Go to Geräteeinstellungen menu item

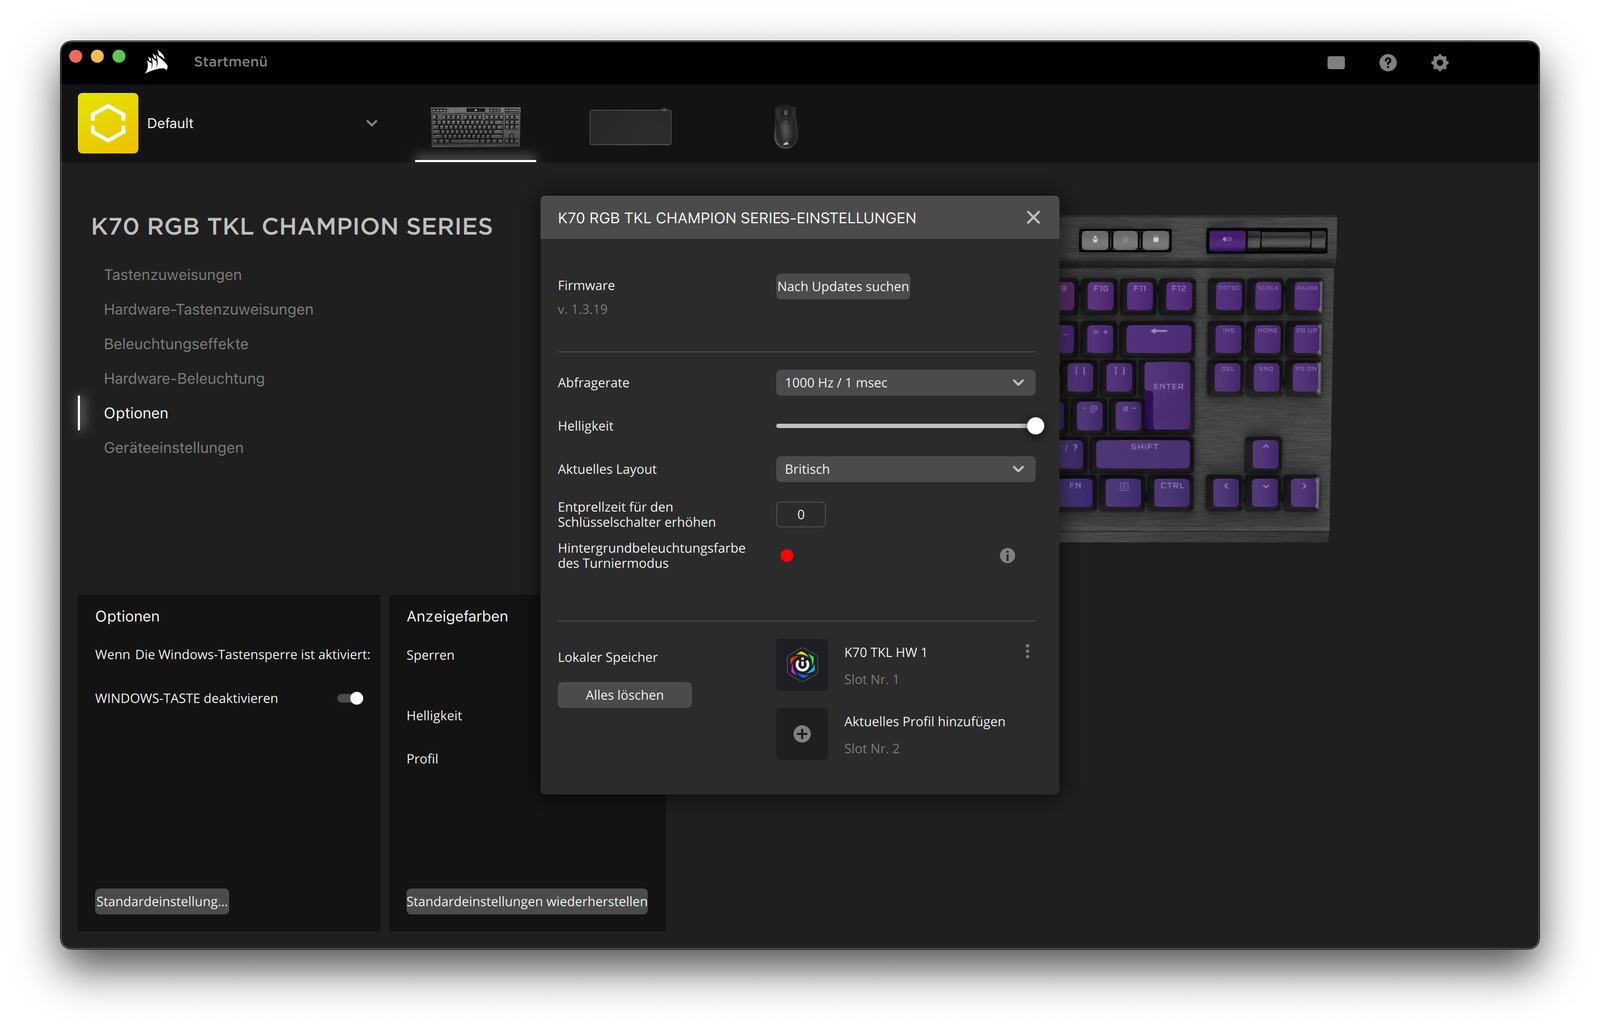pos(174,448)
